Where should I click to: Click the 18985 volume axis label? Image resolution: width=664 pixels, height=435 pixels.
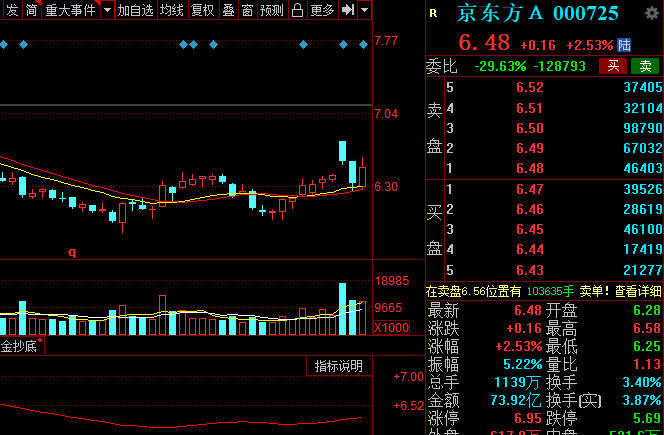click(392, 280)
